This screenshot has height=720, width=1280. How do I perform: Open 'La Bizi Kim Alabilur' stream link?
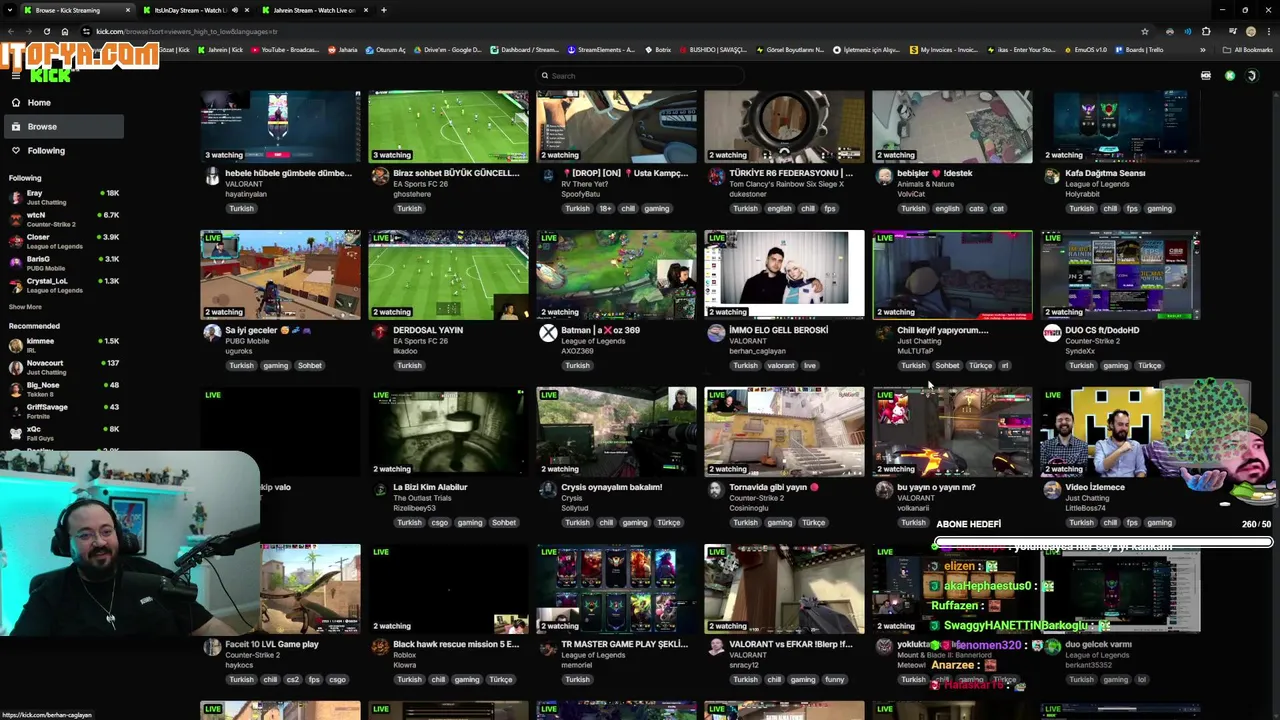pyautogui.click(x=430, y=487)
